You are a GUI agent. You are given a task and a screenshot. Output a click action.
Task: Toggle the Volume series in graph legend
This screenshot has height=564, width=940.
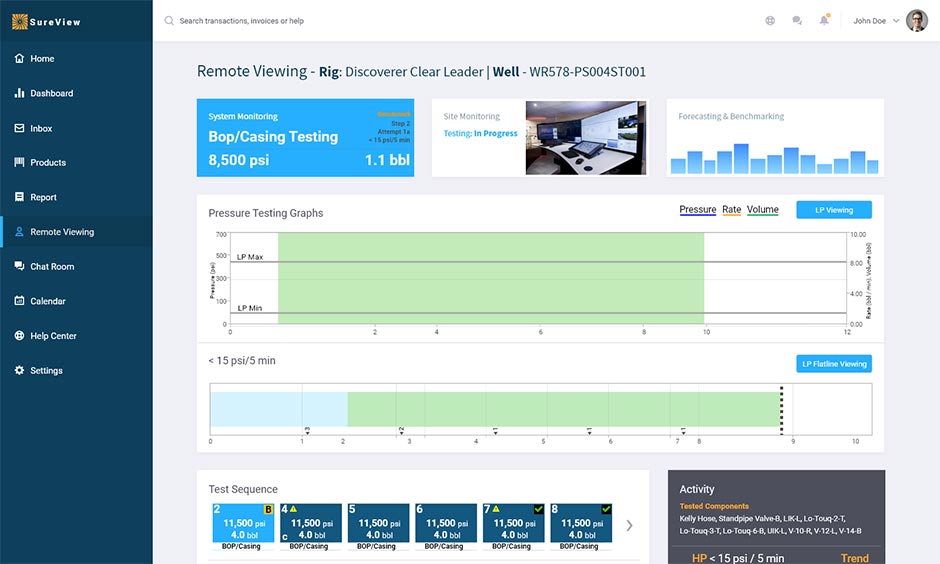[762, 210]
